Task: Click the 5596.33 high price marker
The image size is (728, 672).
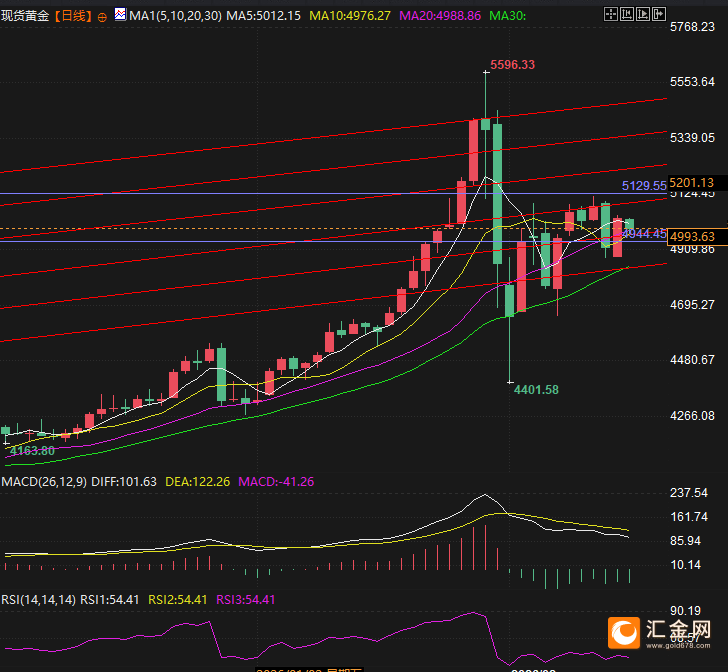Action: pyautogui.click(x=513, y=65)
